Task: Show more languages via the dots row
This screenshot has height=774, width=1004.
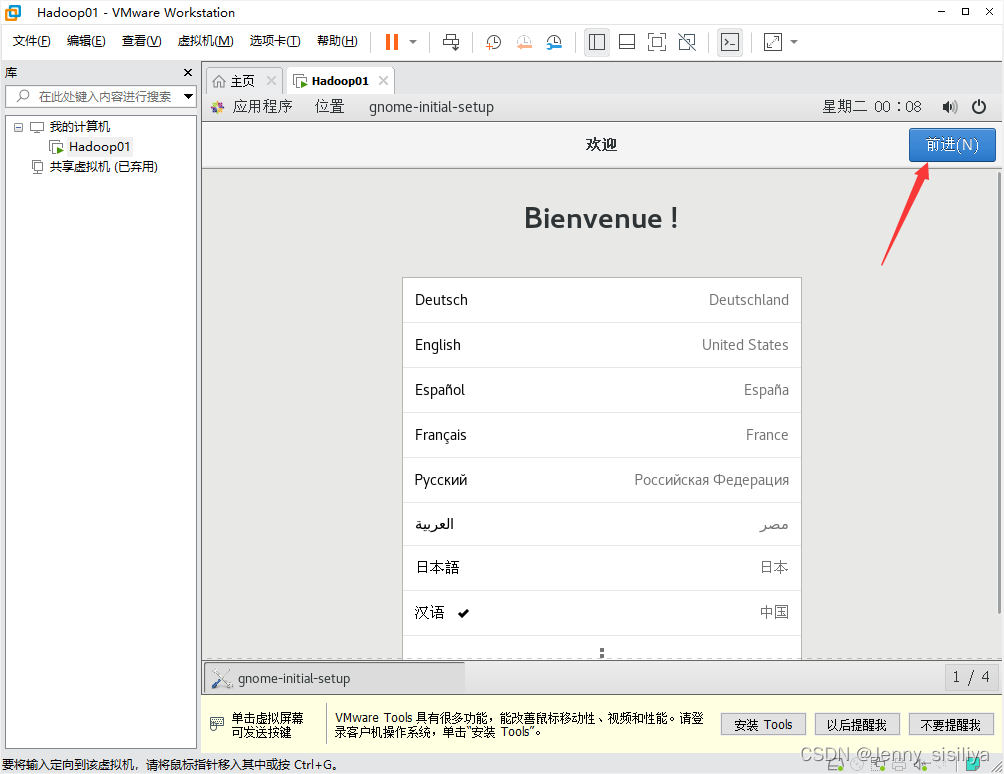Action: pyautogui.click(x=602, y=648)
